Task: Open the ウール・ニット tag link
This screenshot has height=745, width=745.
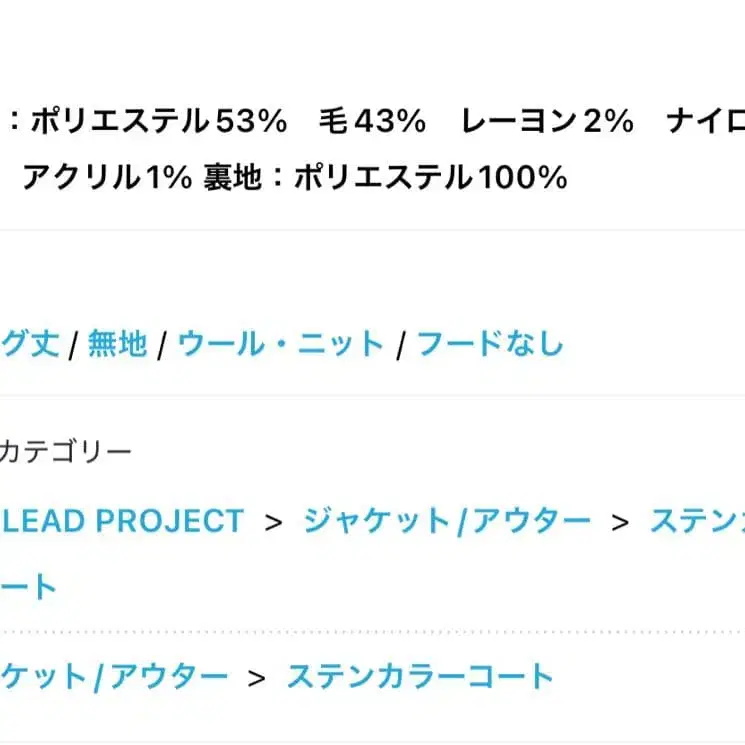Action: pos(281,345)
